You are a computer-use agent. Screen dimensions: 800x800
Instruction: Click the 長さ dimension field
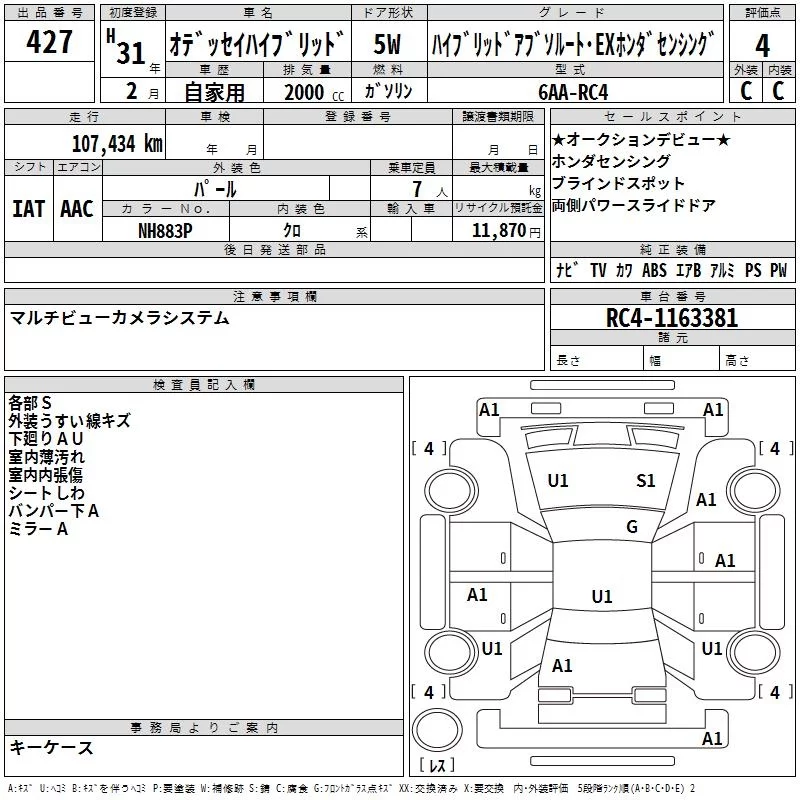tap(596, 359)
